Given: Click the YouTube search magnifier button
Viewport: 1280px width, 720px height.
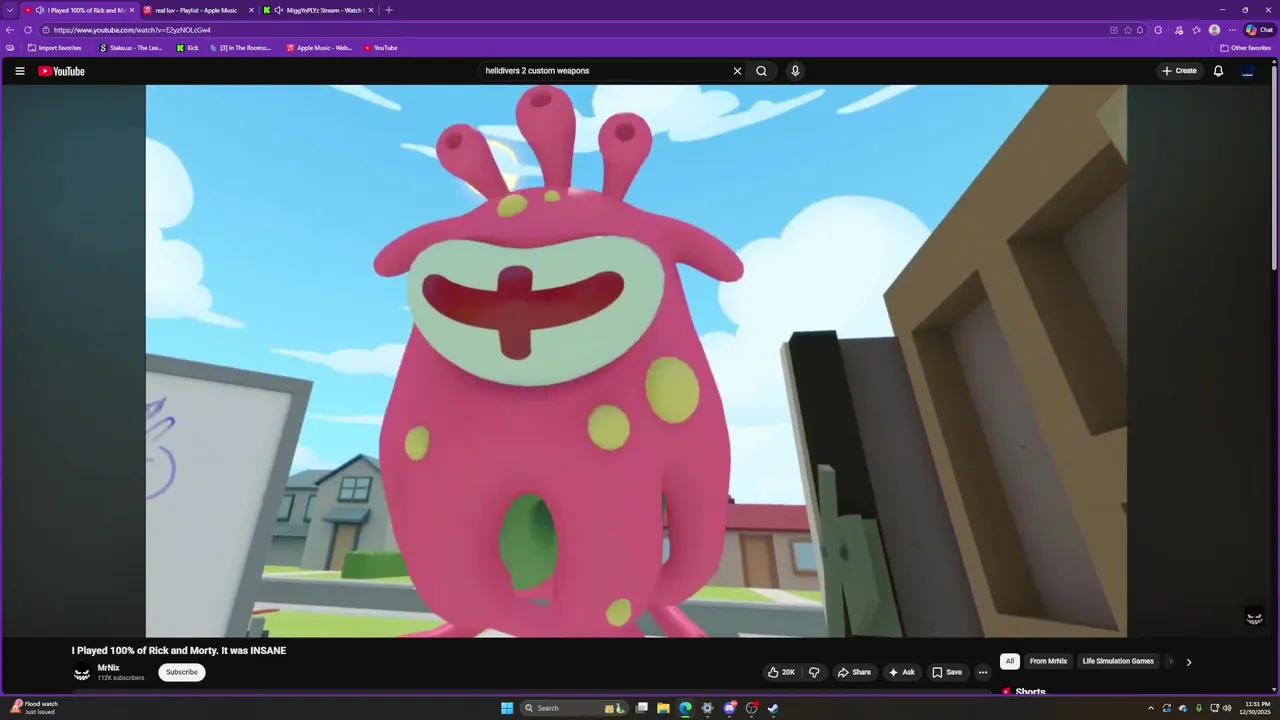Looking at the screenshot, I should coord(761,71).
